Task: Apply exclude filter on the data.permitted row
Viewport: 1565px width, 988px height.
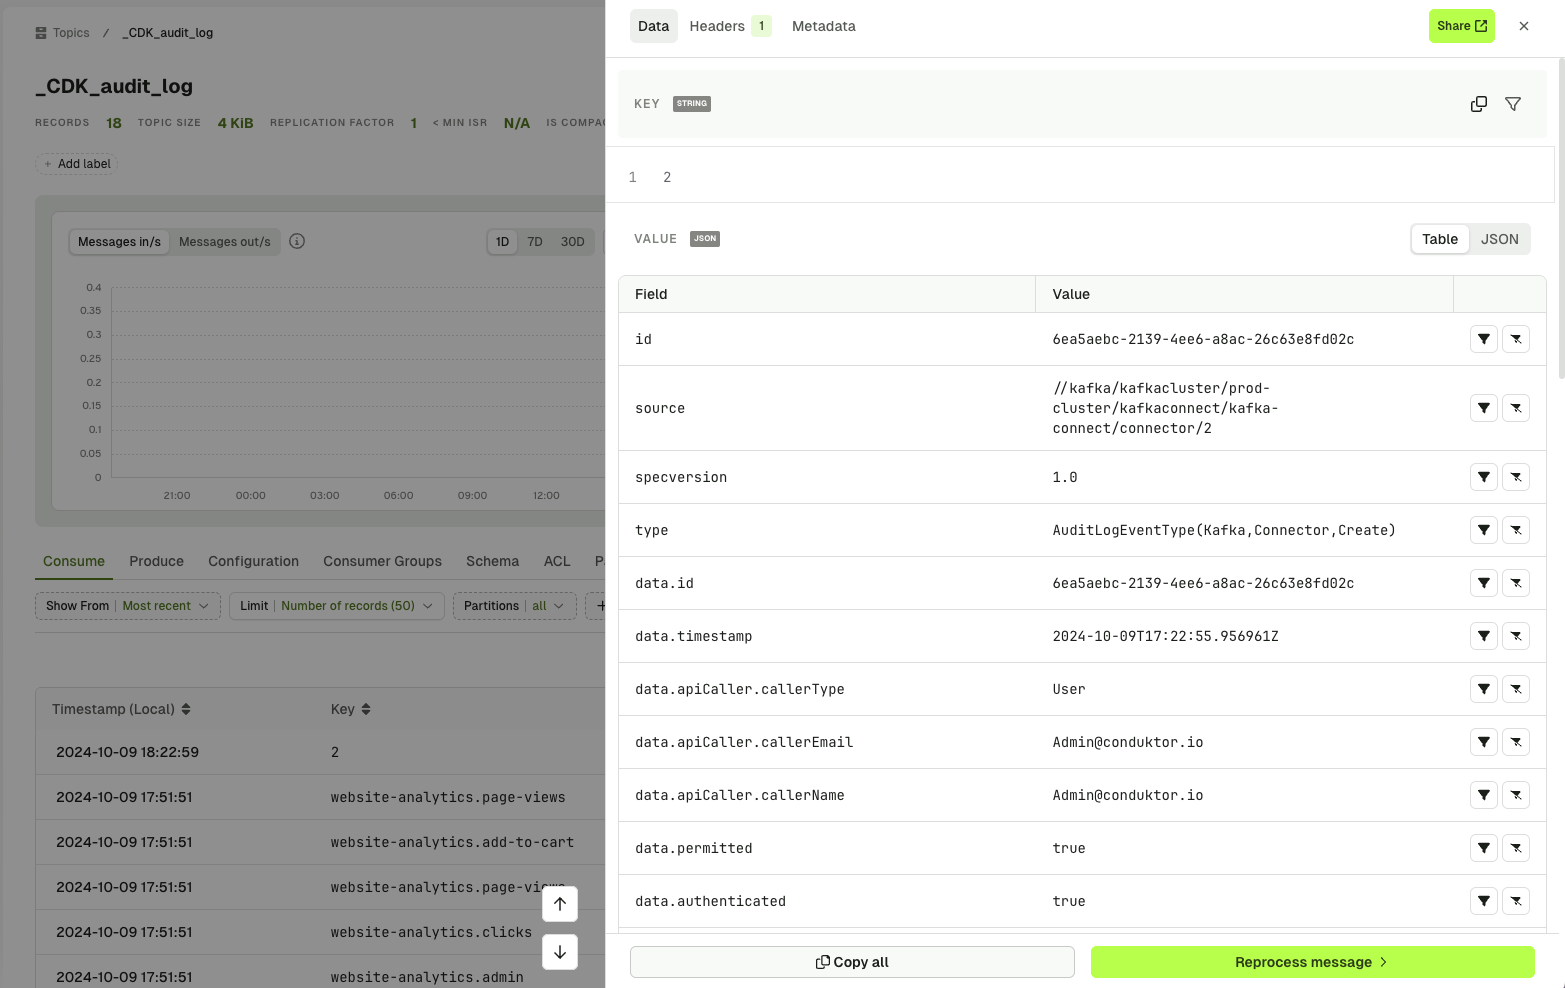Action: 1516,848
